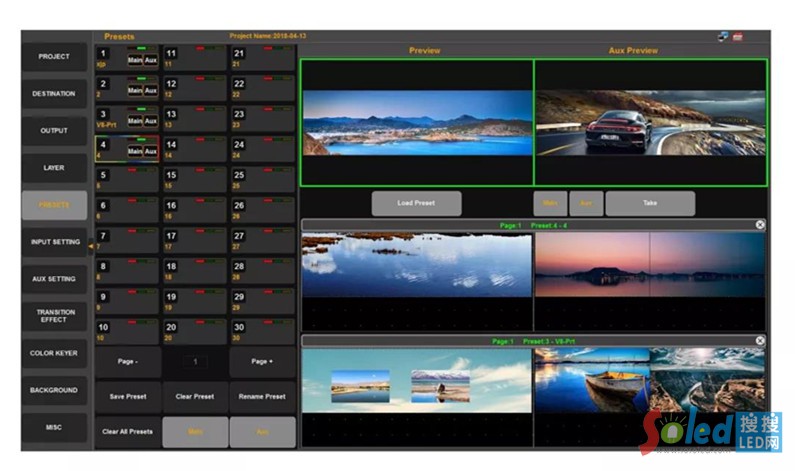Click the preset page number field

195,361
